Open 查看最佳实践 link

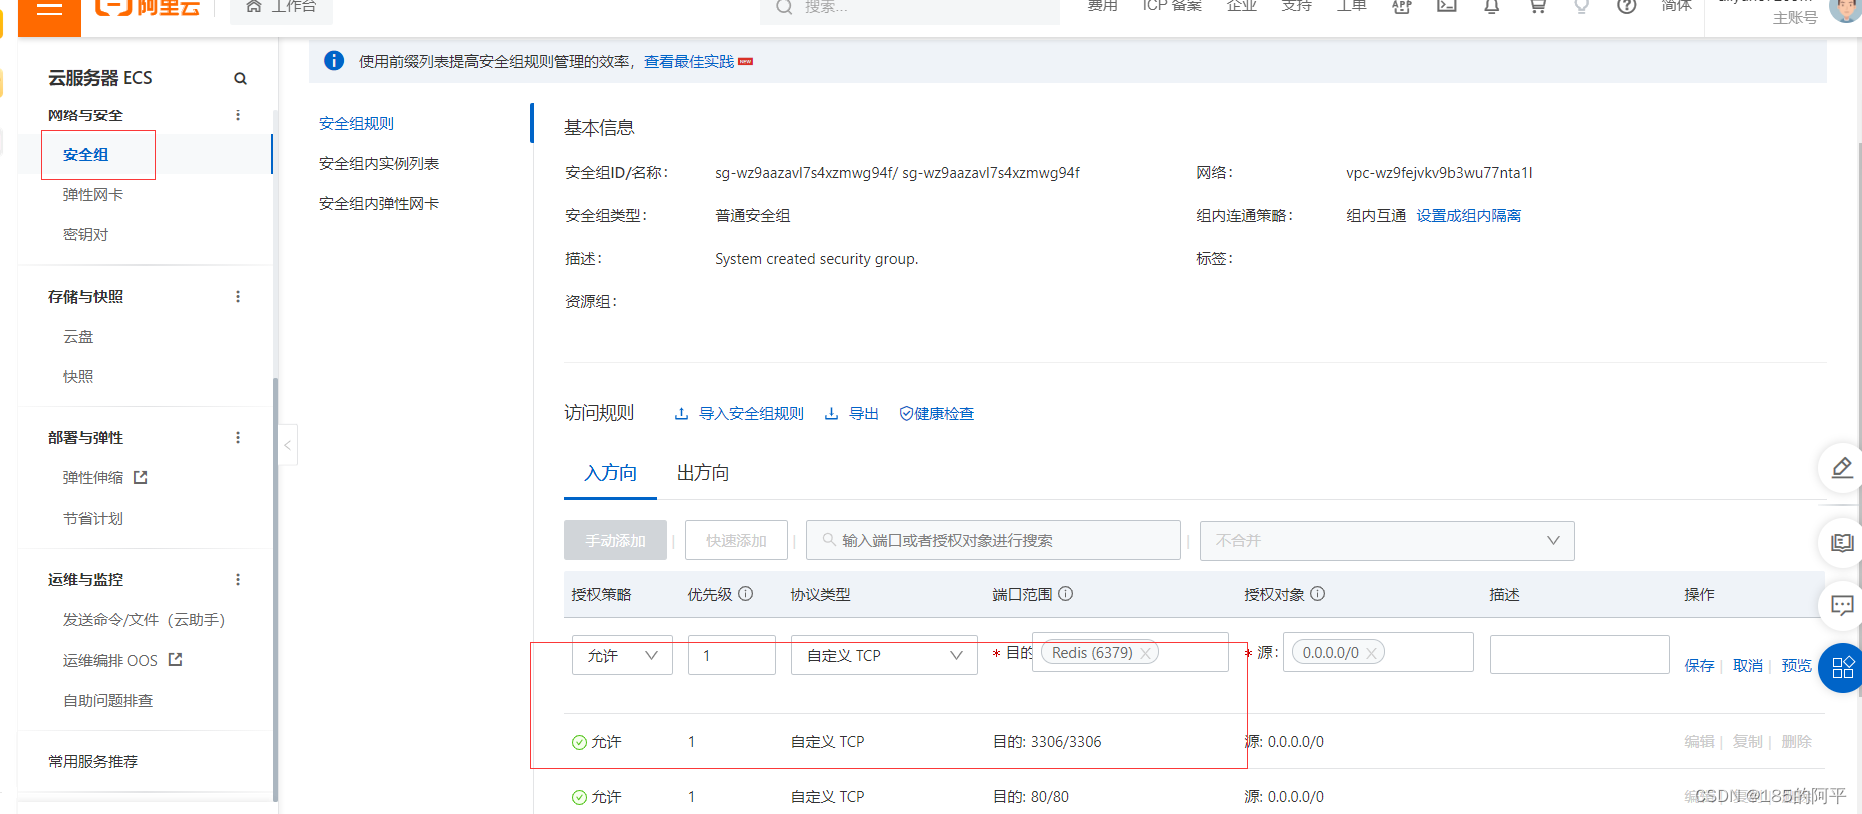pos(689,62)
